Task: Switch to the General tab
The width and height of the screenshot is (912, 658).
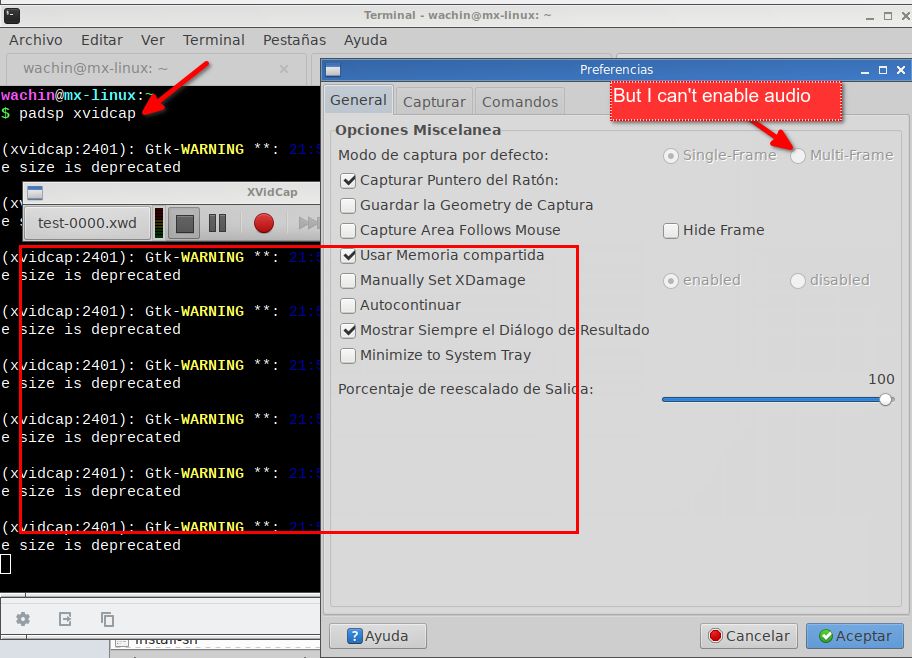Action: (x=358, y=100)
